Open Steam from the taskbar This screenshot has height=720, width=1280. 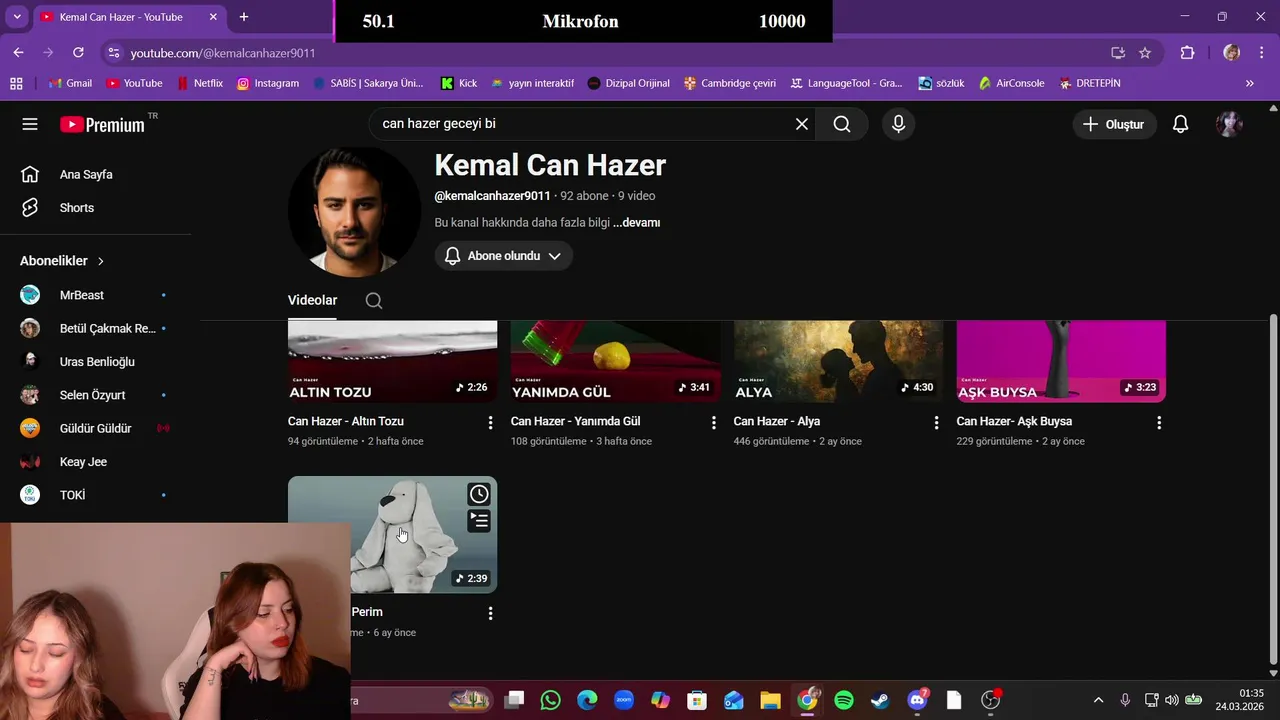tap(880, 700)
